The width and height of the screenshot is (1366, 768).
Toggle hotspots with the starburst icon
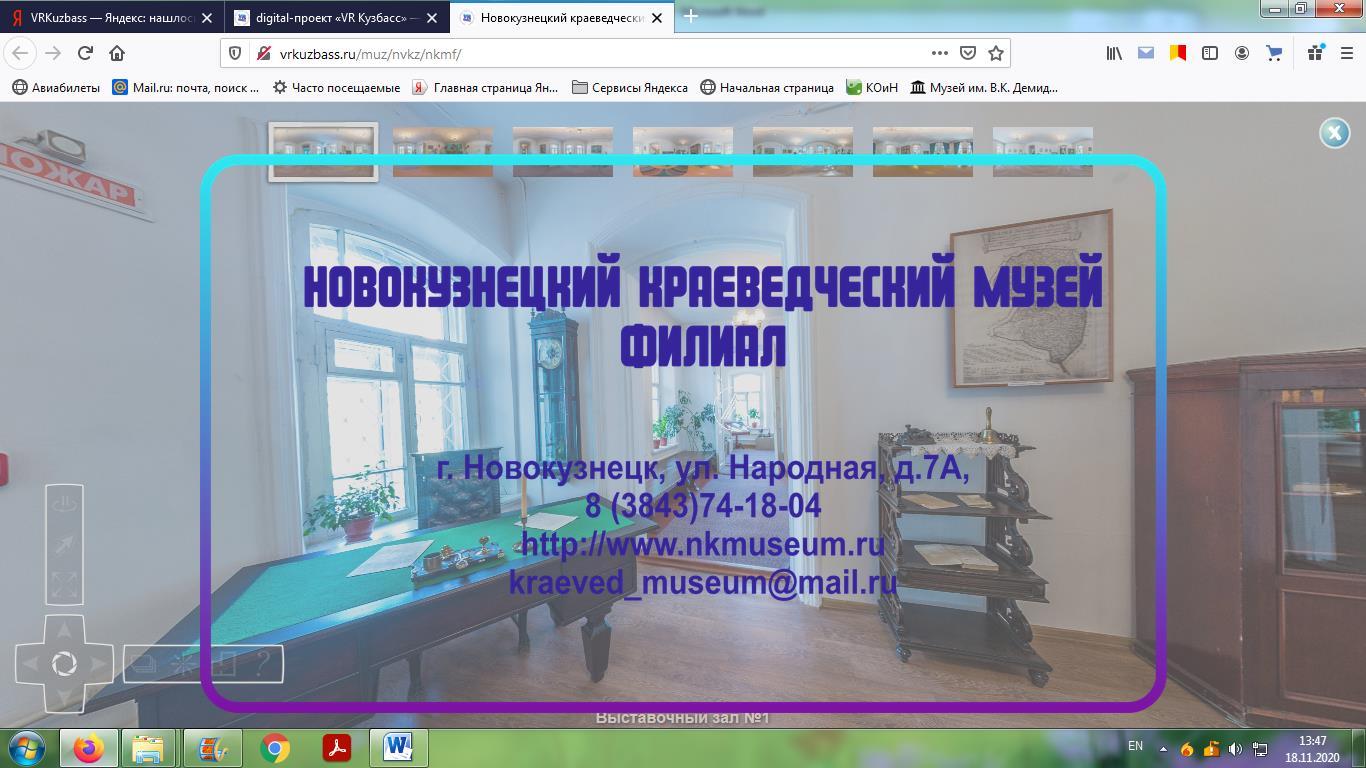click(x=184, y=664)
